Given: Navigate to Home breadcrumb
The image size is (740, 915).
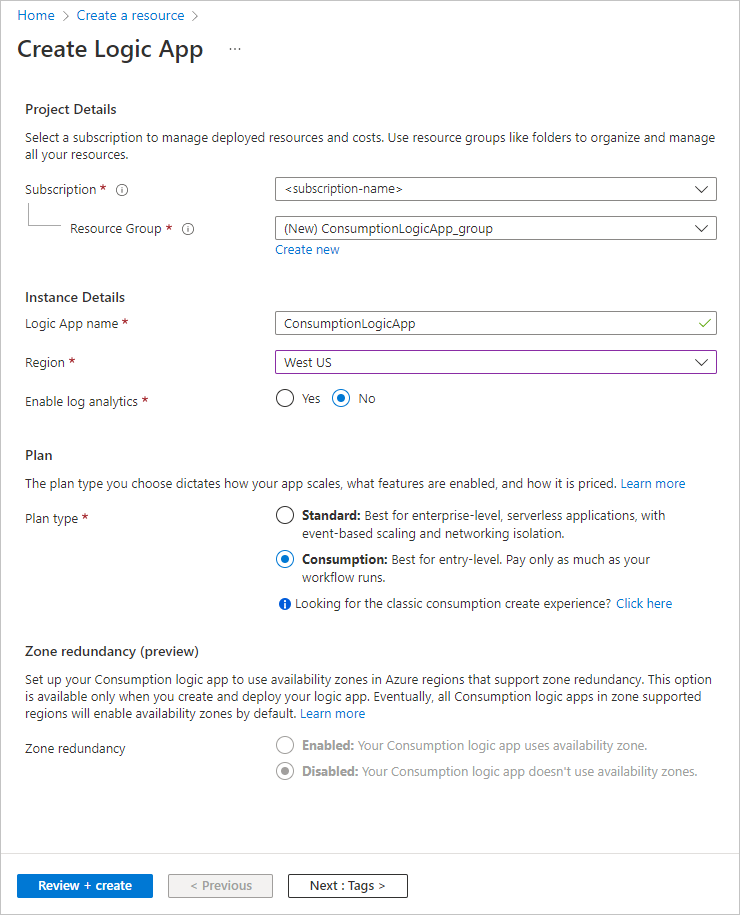Looking at the screenshot, I should [x=36, y=15].
